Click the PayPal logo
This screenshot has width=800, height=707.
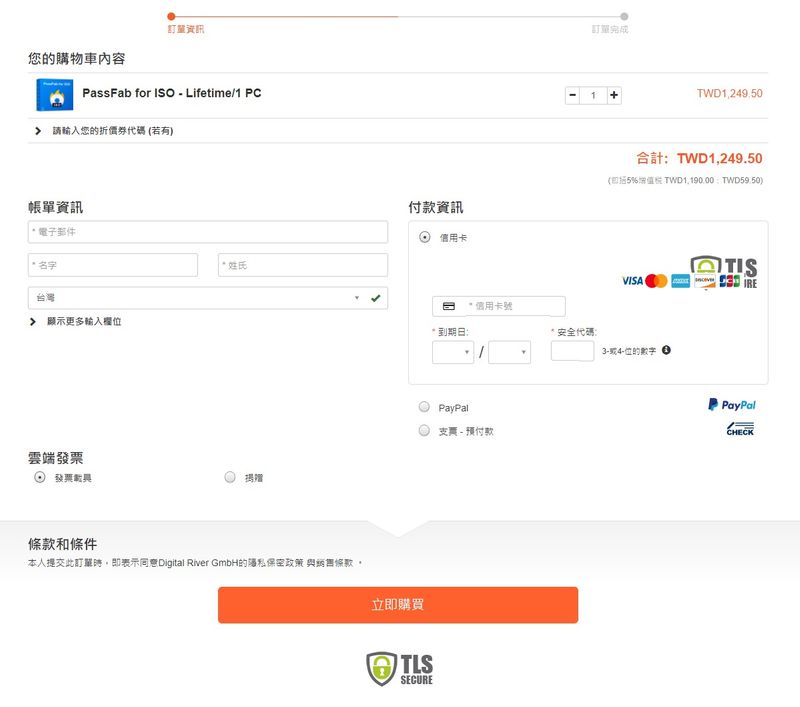coord(732,405)
